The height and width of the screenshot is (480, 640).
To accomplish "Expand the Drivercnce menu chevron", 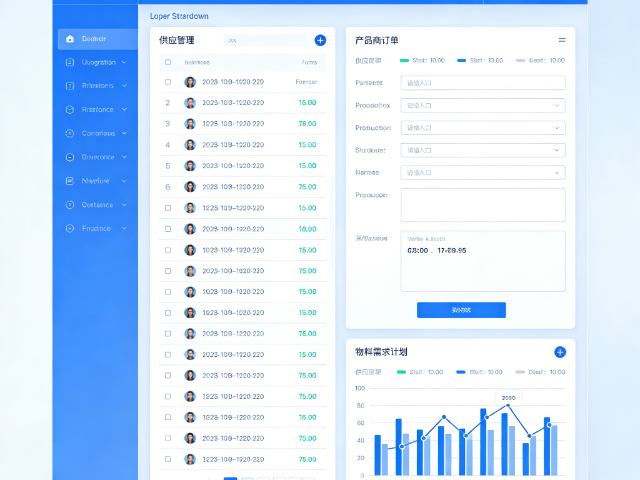I will pyautogui.click(x=124, y=157).
